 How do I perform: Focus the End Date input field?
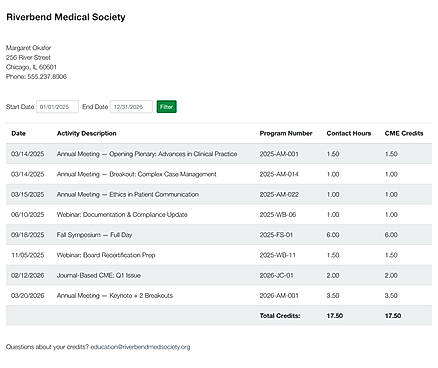(131, 107)
